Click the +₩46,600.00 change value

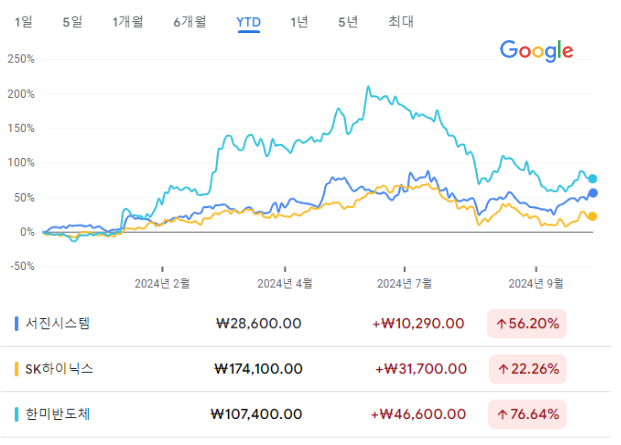[x=418, y=414]
